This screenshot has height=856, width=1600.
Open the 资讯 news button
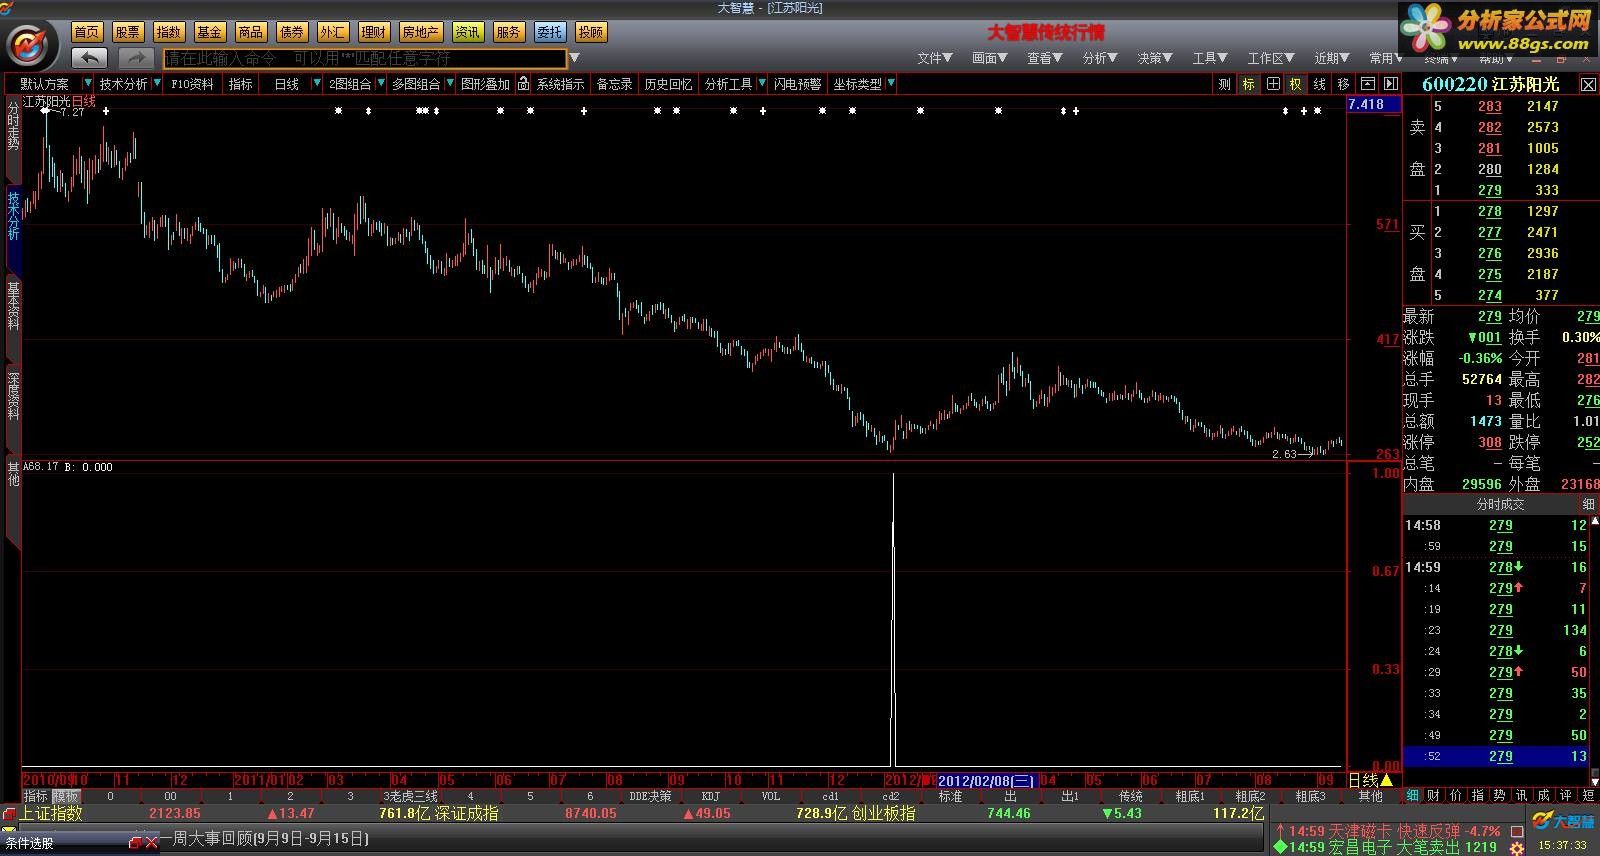point(467,32)
